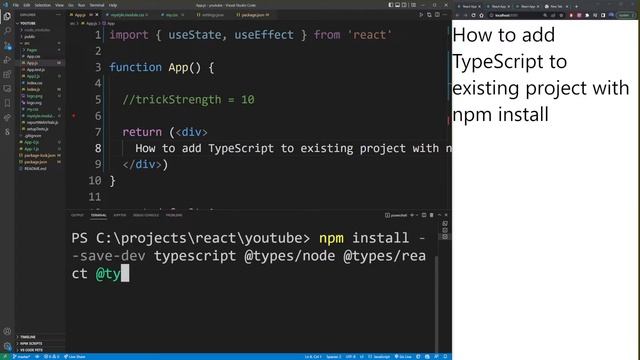Open Run and Debug view
Screen dimensions: 640x360
7,60
